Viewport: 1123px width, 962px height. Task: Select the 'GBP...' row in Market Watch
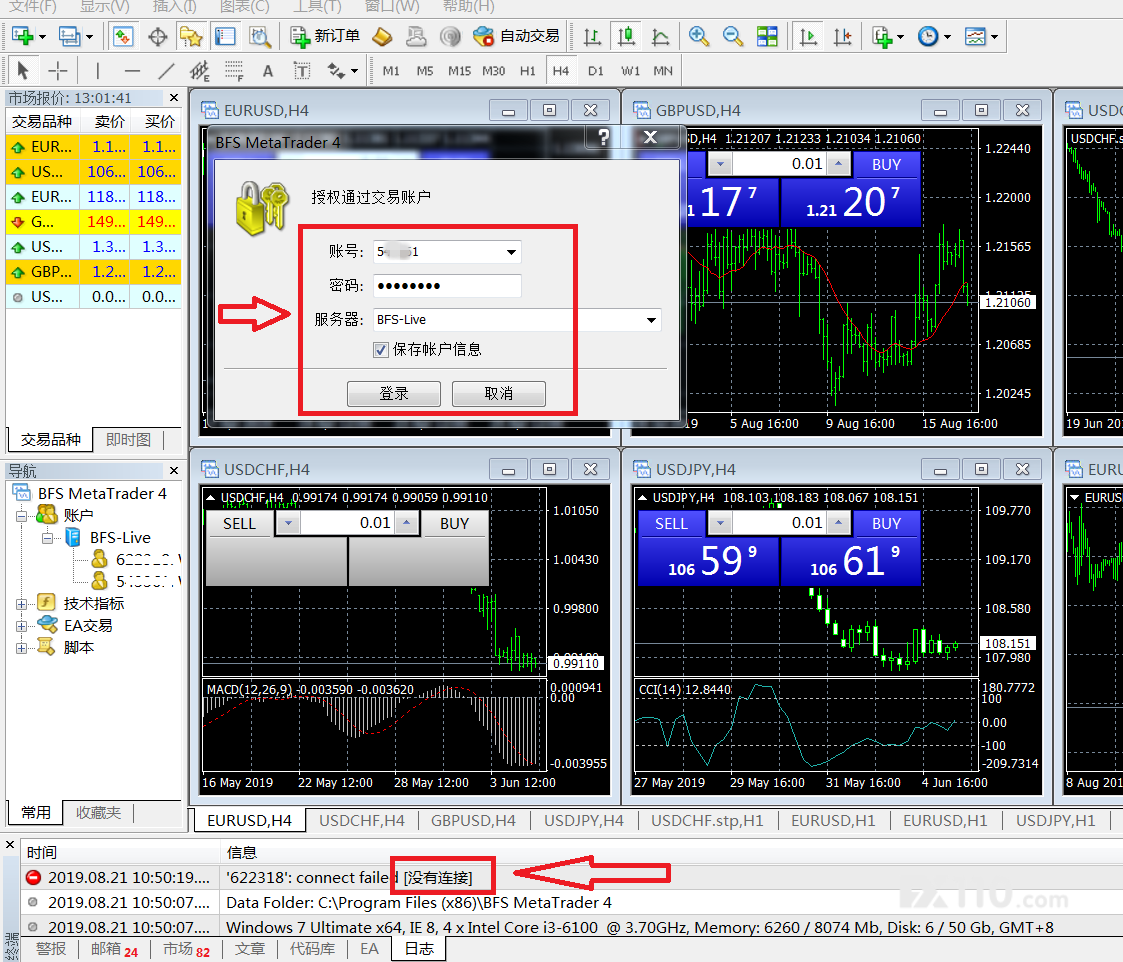(x=93, y=272)
